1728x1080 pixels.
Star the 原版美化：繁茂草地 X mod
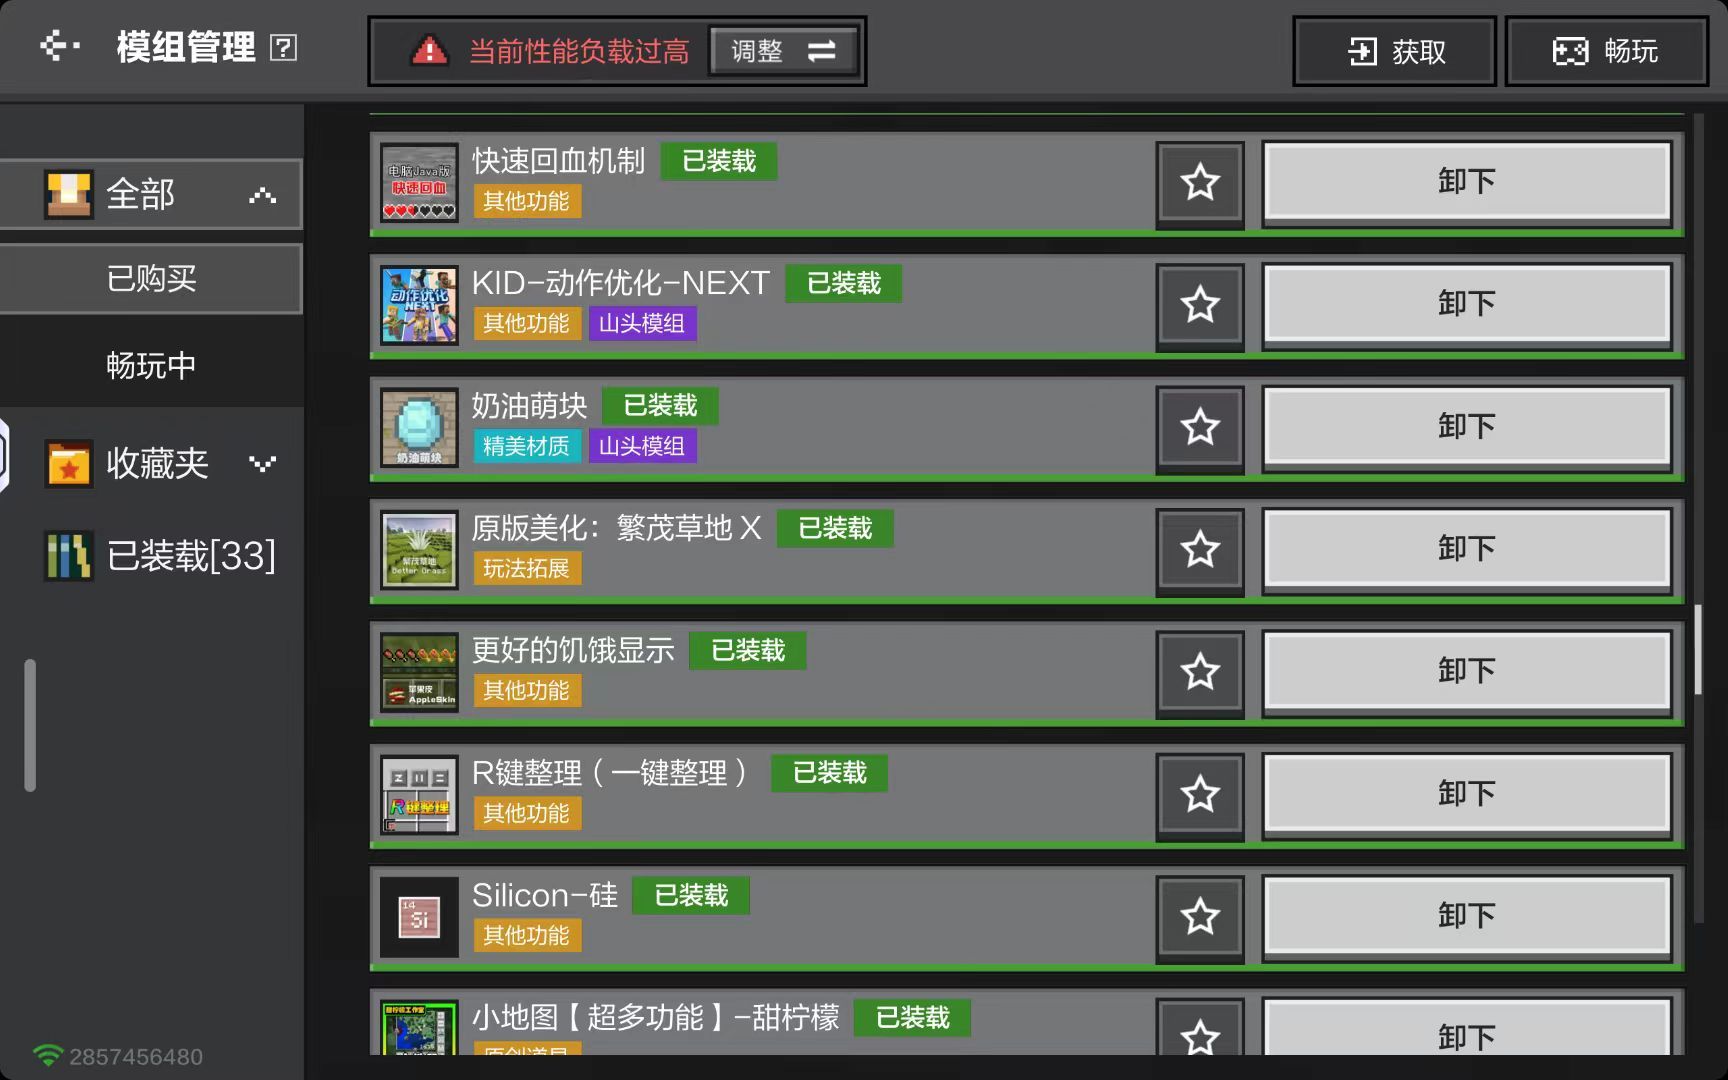point(1200,550)
